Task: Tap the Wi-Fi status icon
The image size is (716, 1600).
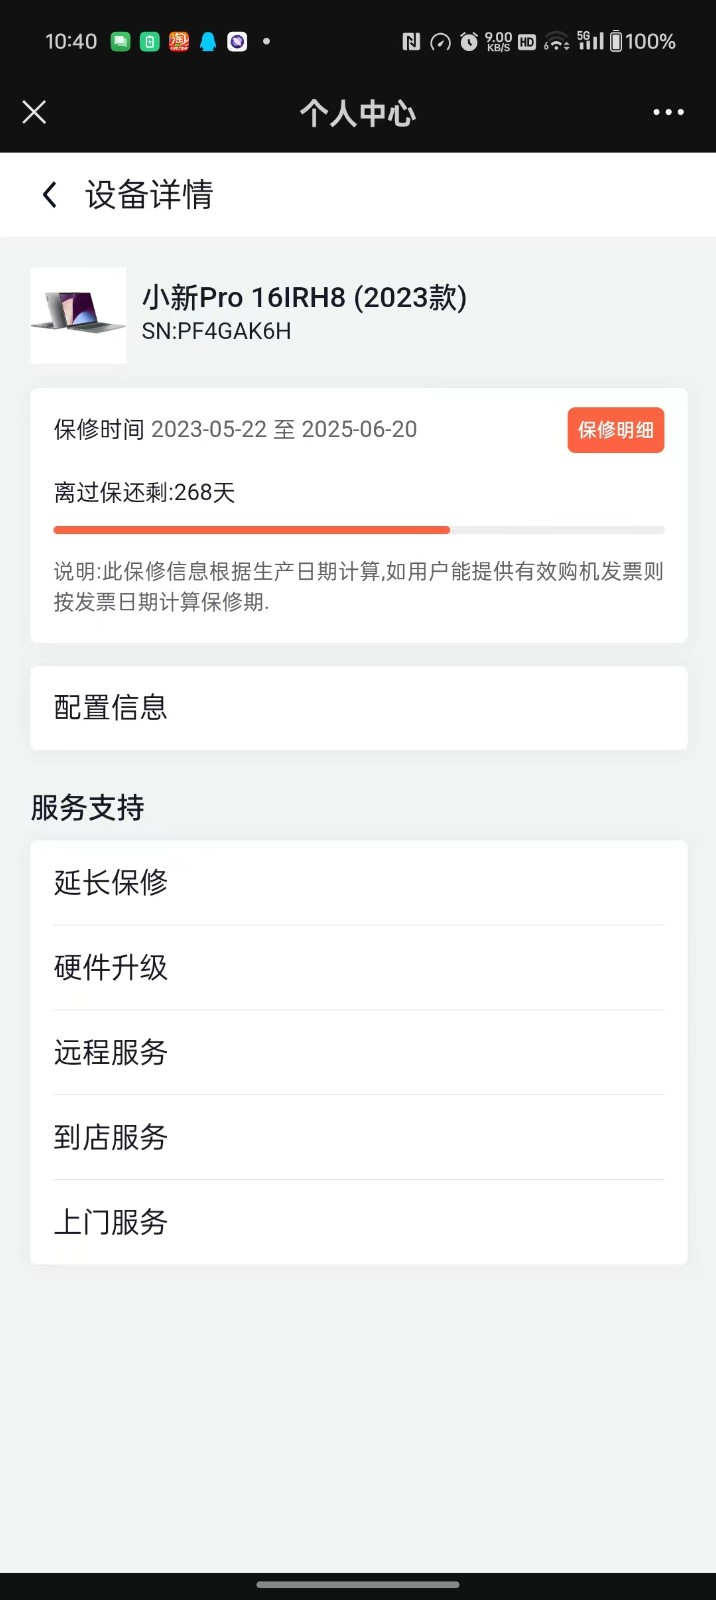Action: click(x=557, y=41)
